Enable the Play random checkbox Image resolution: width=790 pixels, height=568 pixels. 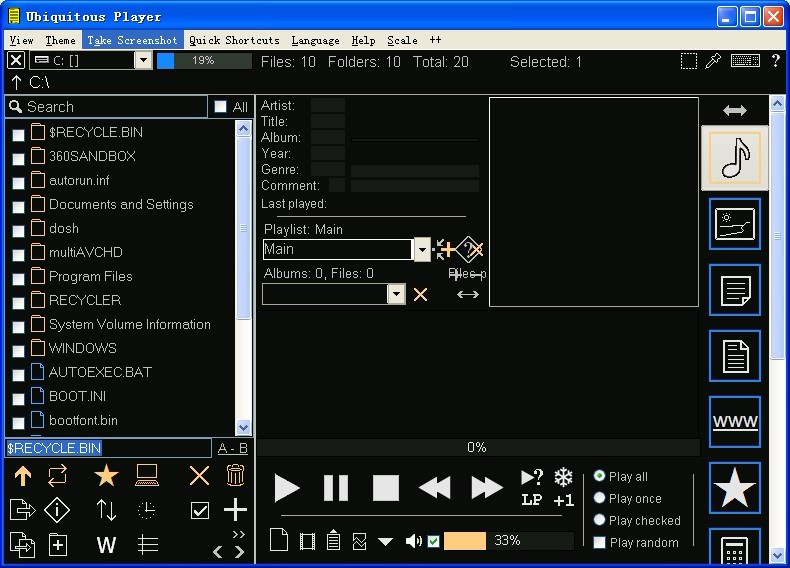pos(600,542)
